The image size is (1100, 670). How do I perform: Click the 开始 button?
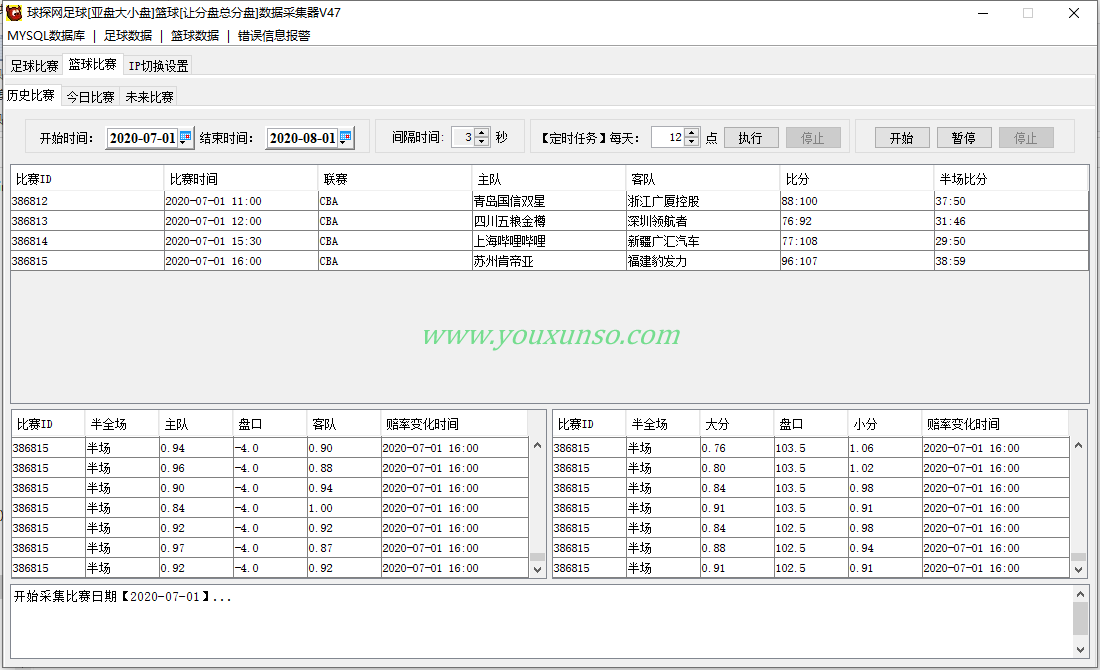pos(902,138)
